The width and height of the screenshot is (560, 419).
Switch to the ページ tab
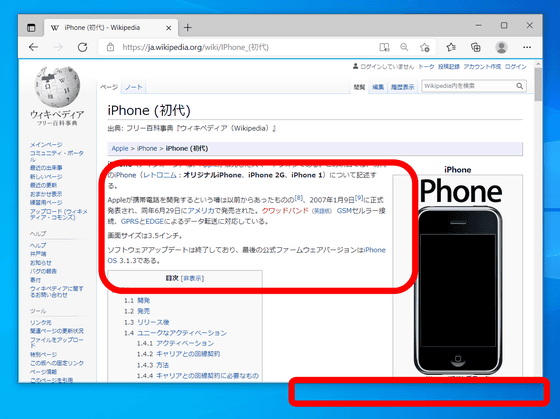coord(109,87)
